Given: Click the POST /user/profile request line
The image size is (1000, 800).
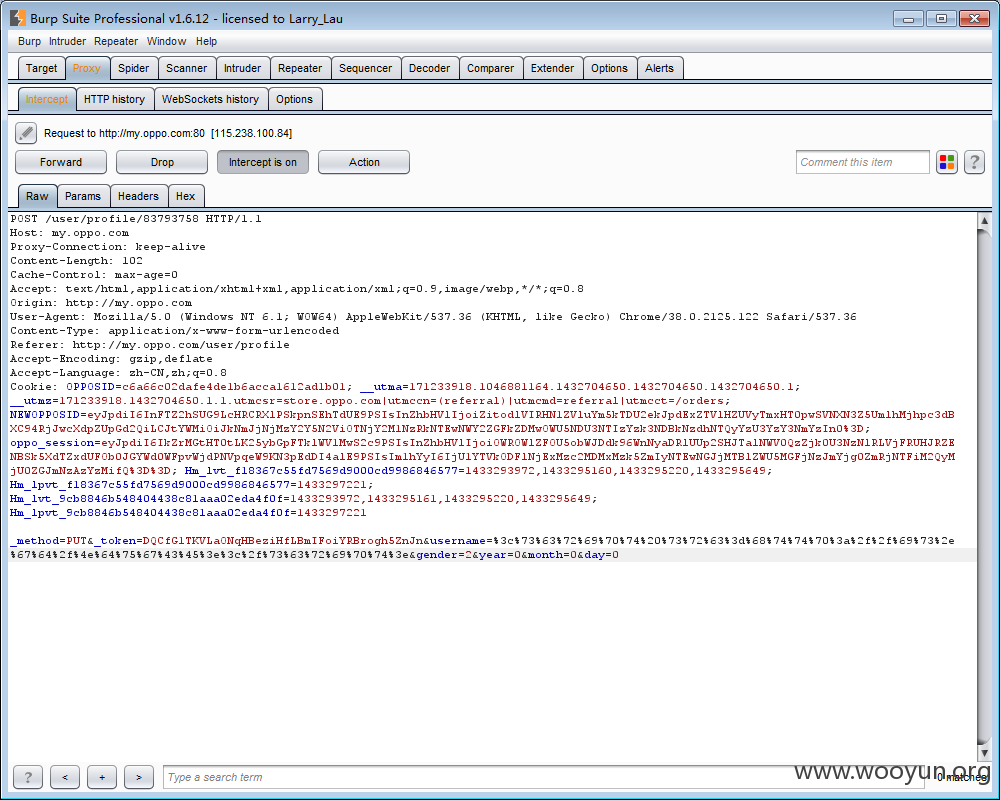Looking at the screenshot, I should 136,219.
